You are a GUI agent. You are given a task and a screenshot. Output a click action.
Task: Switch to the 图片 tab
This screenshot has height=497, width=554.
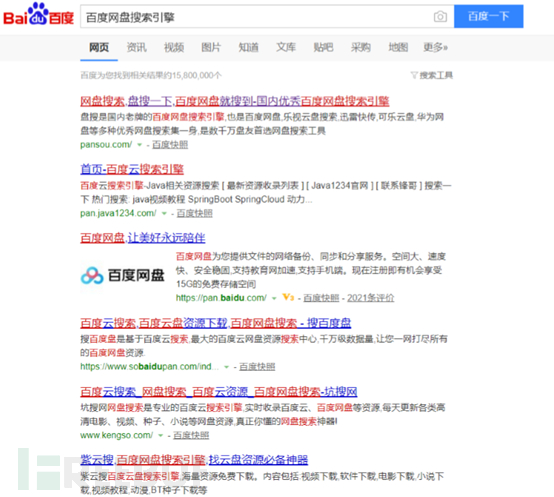[x=211, y=47]
